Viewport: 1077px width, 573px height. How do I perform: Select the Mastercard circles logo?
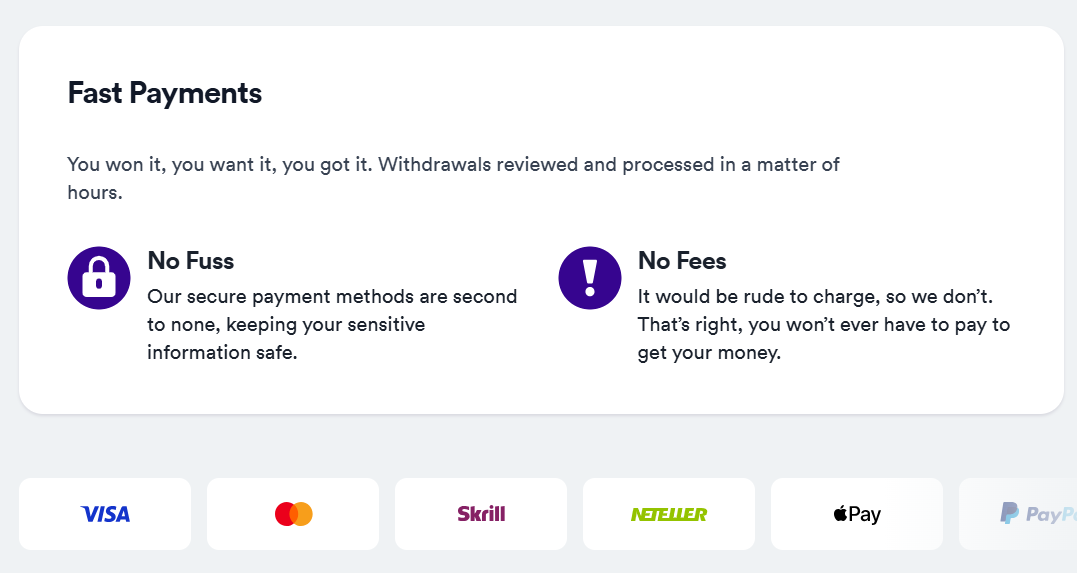293,514
